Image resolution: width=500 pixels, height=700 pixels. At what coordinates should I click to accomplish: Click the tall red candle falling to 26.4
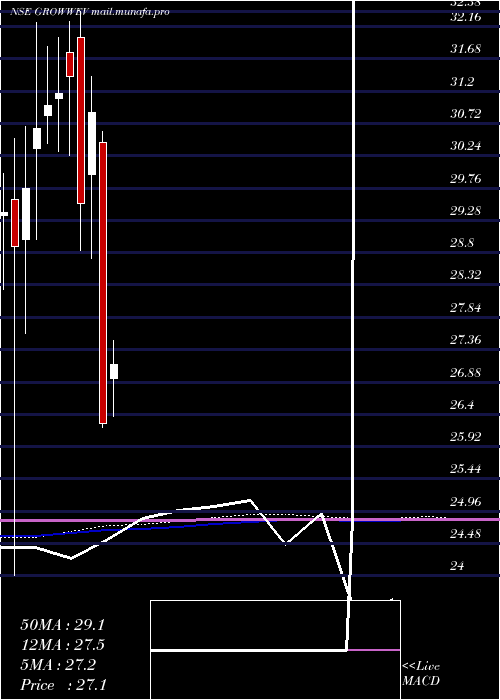(x=103, y=283)
